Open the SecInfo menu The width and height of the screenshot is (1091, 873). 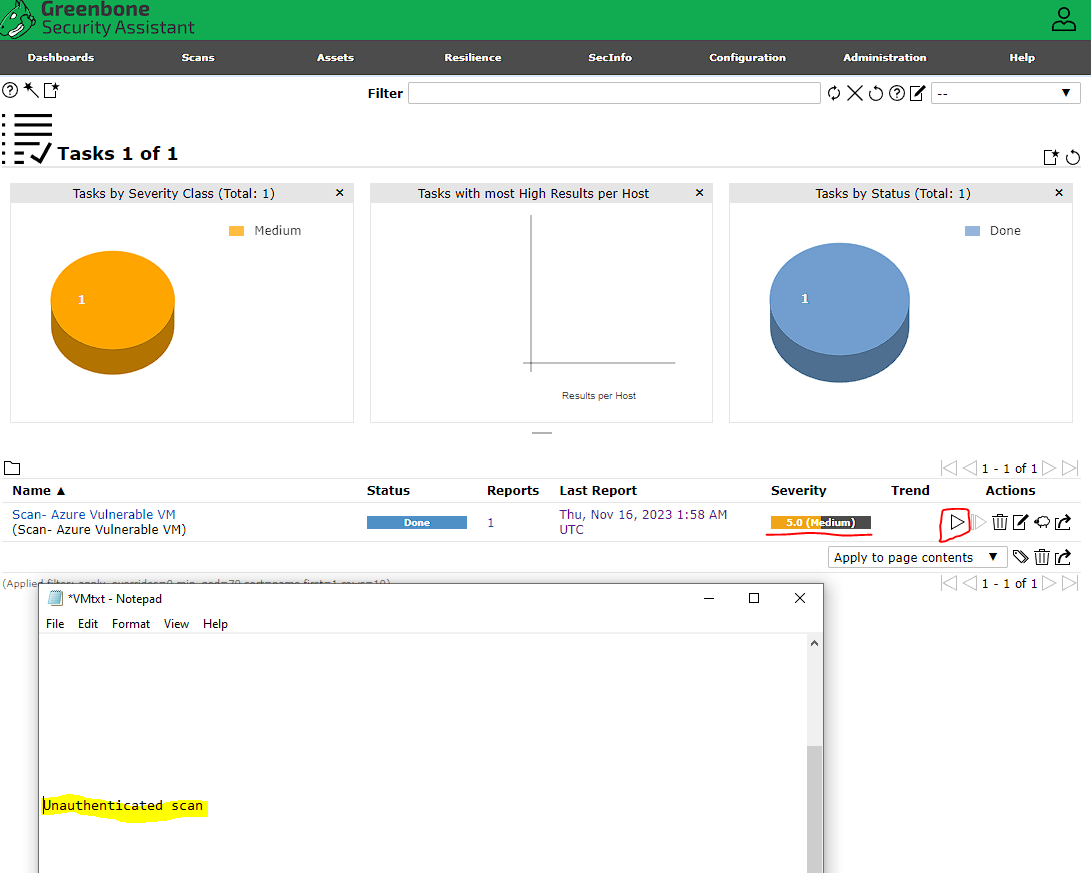(610, 58)
